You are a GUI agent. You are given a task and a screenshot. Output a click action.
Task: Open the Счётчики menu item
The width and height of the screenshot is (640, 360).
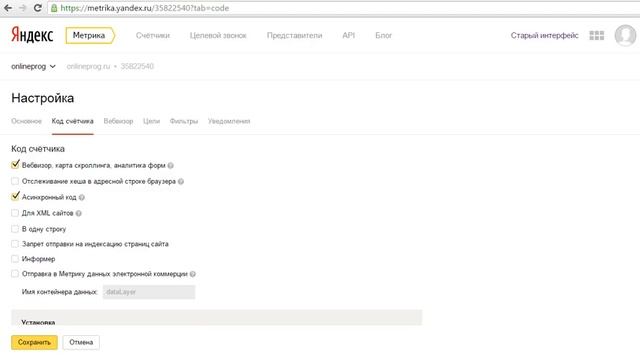(x=153, y=36)
